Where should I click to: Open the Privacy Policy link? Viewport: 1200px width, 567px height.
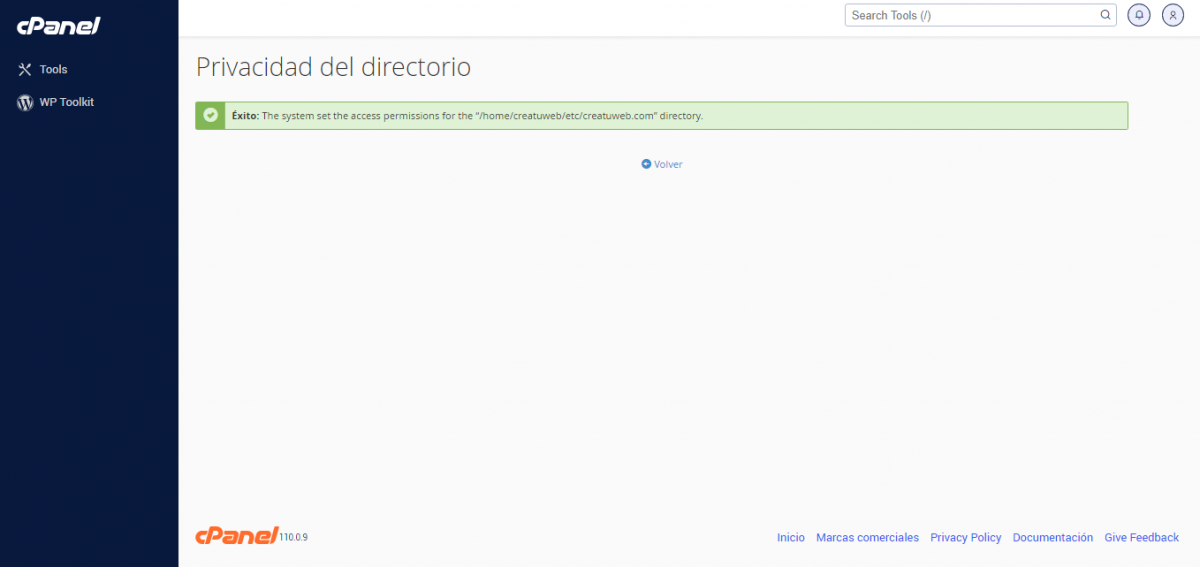point(965,538)
